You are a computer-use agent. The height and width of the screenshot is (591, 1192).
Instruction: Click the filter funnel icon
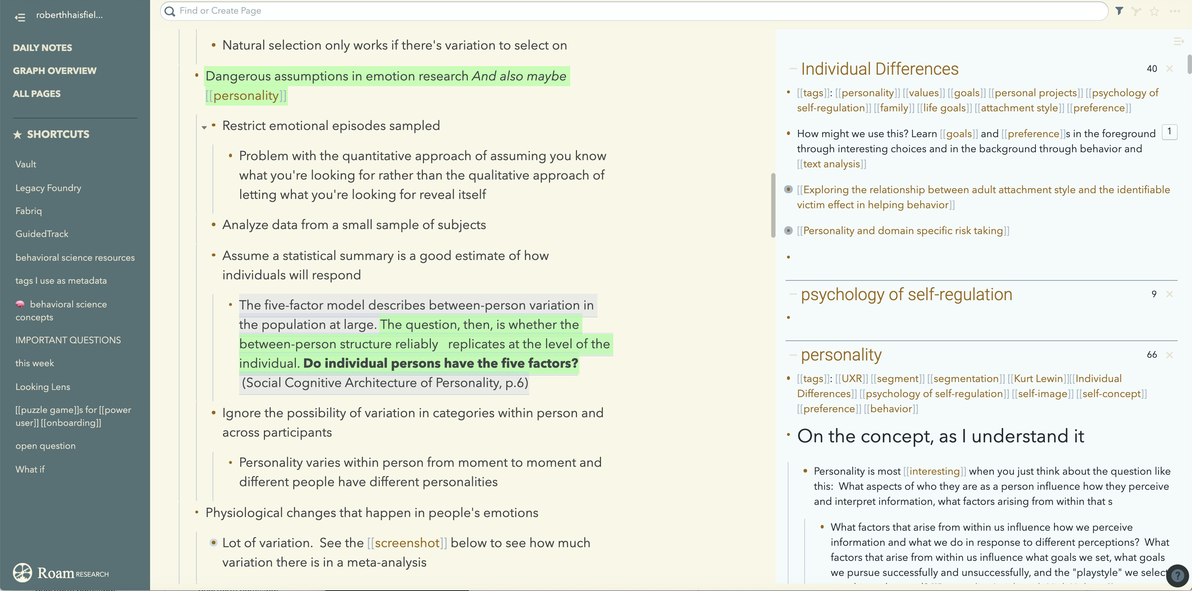pos(1119,11)
